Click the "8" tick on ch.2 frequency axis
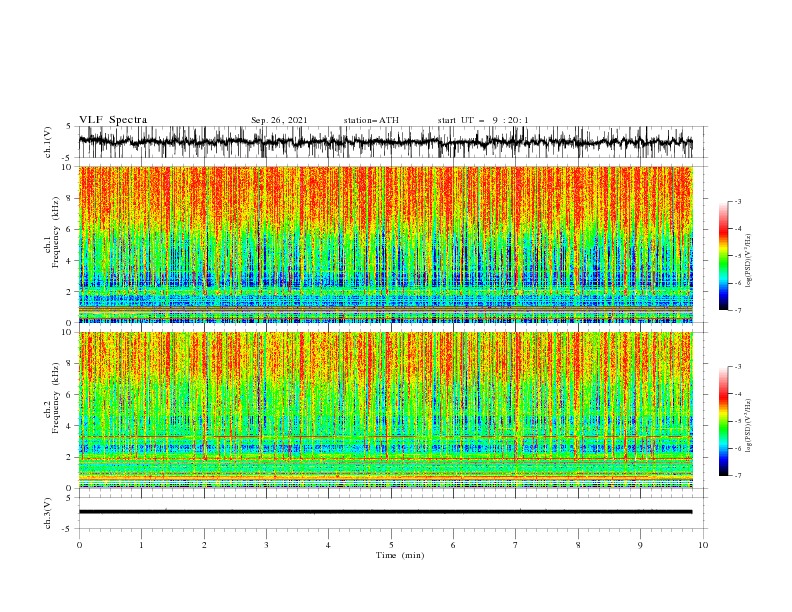792x612 pixels. click(x=70, y=364)
